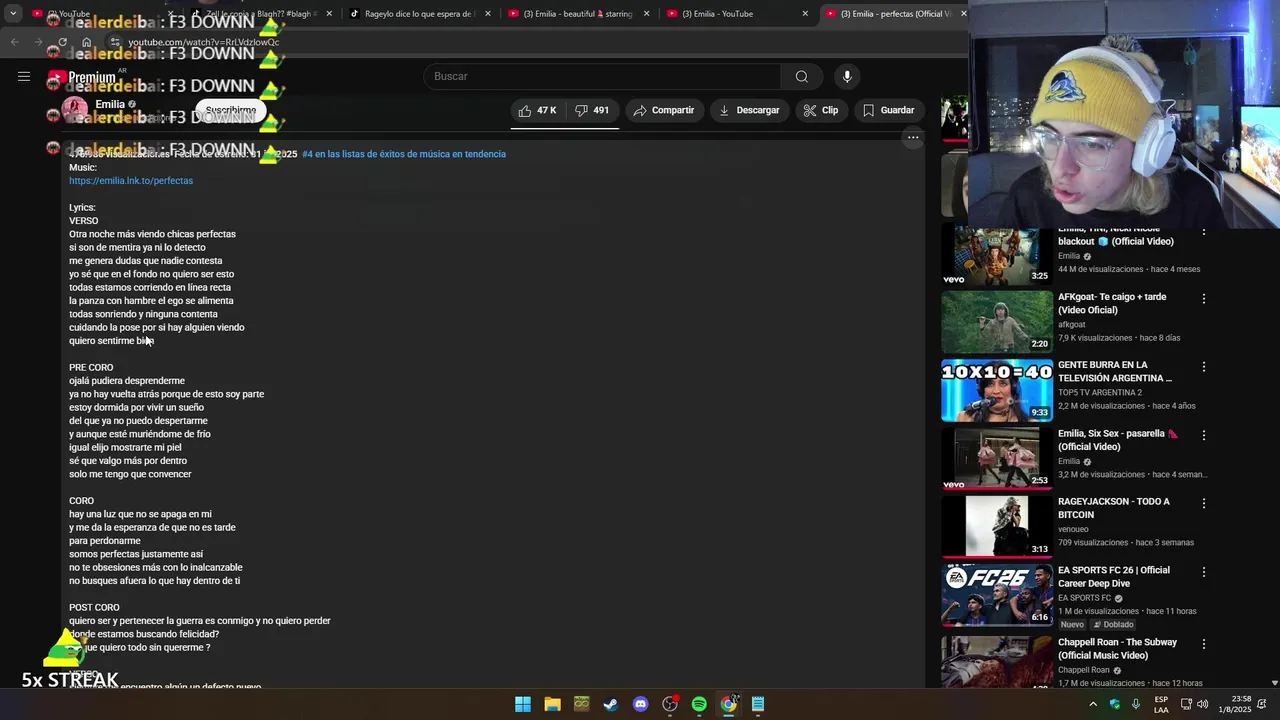Open TOP5 TV ARGENTINA 2 channel name
The width and height of the screenshot is (1280, 720).
[x=1100, y=393]
